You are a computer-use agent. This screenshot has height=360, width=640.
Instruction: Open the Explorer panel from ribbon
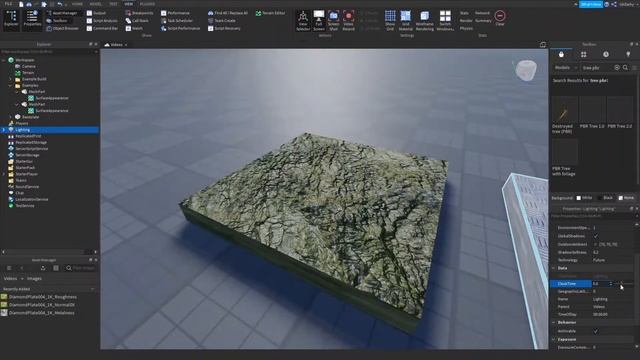11,20
